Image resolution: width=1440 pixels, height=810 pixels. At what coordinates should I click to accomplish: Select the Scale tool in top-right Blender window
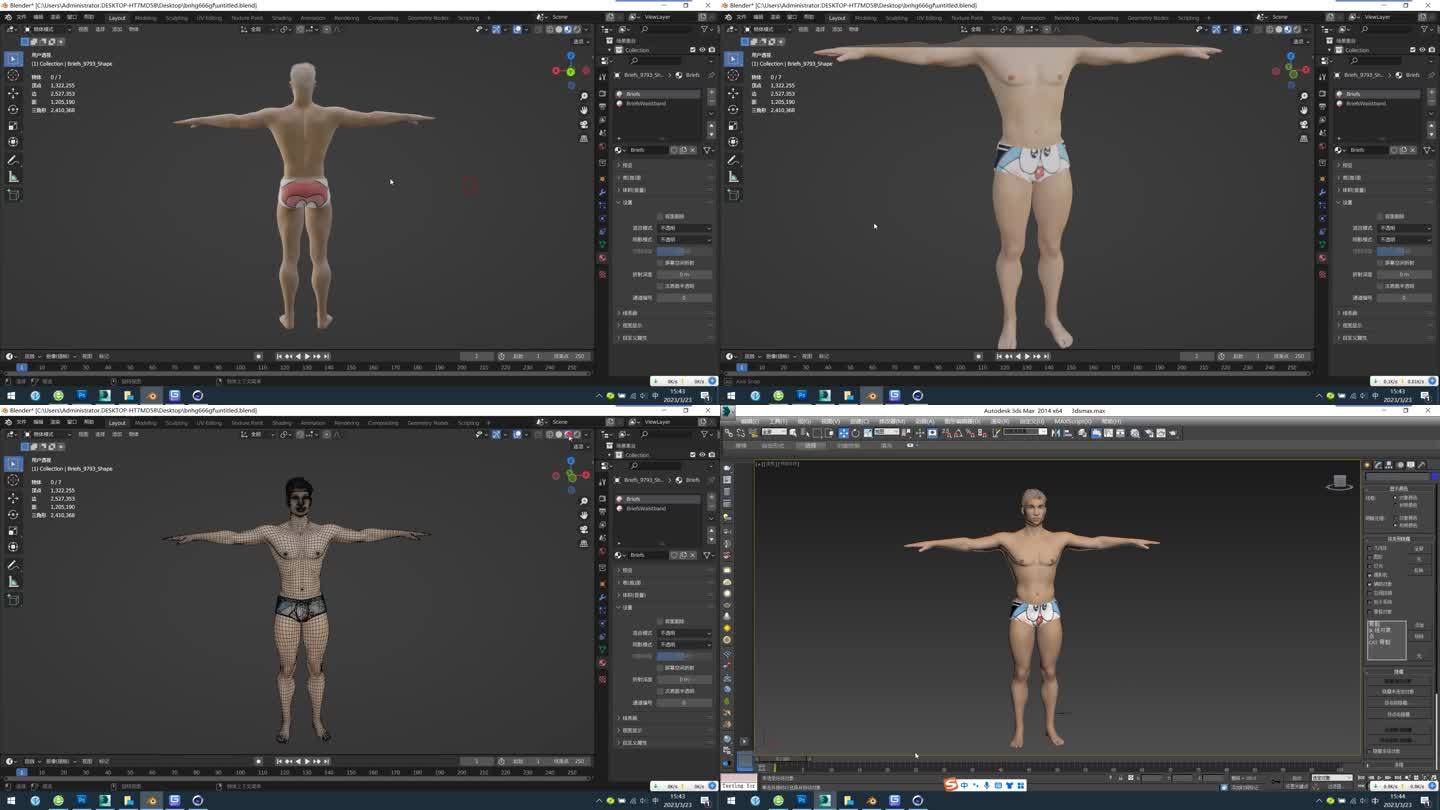point(733,125)
